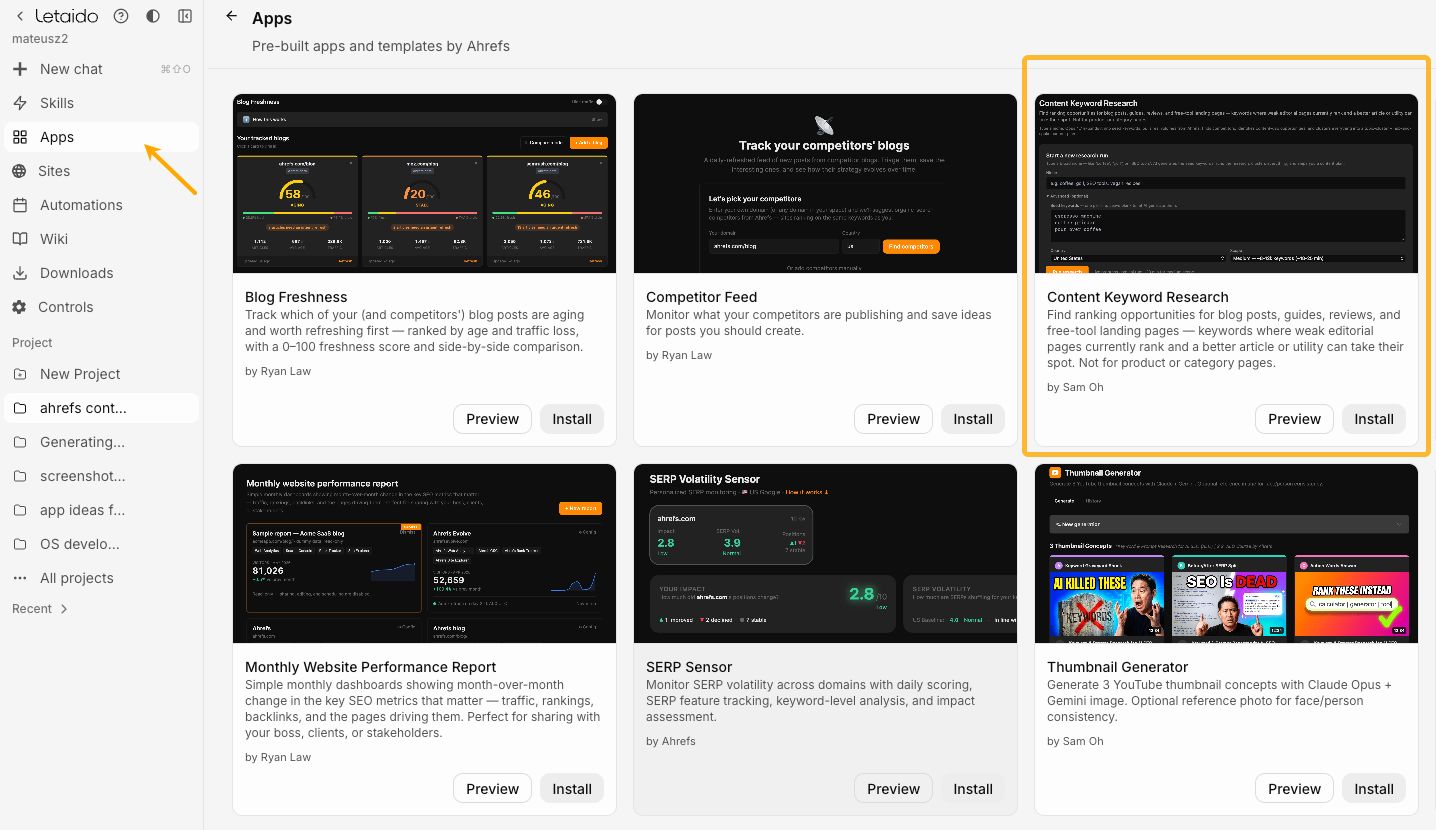Click the mateusz2 account name
The image size is (1436, 830).
click(x=39, y=39)
